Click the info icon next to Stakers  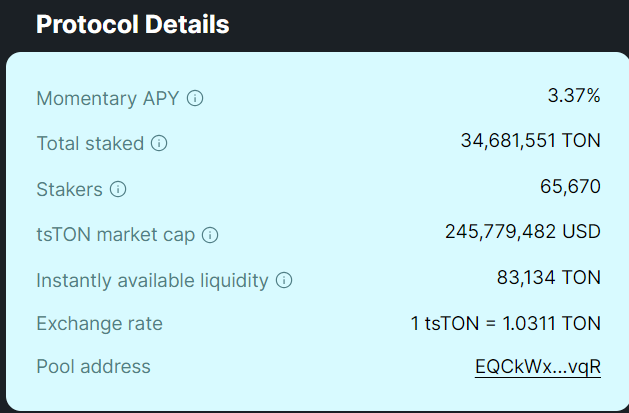click(x=118, y=189)
